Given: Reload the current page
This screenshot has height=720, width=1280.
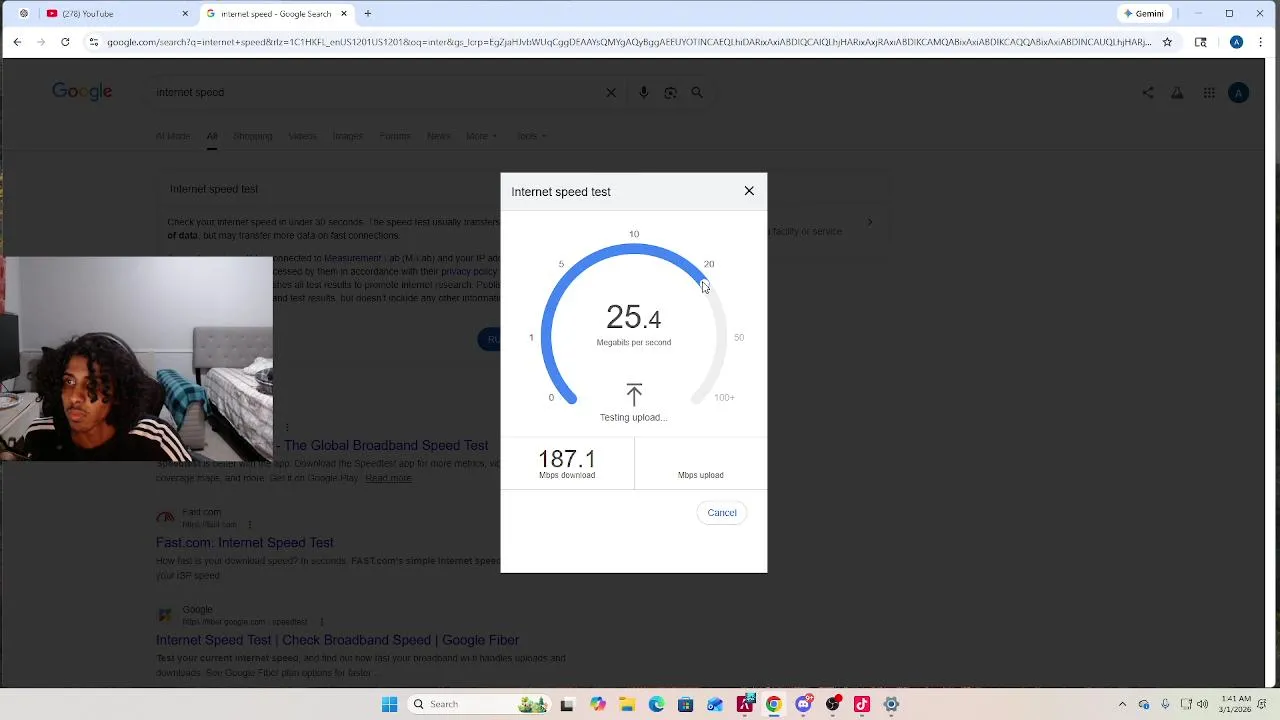Looking at the screenshot, I should 65,42.
